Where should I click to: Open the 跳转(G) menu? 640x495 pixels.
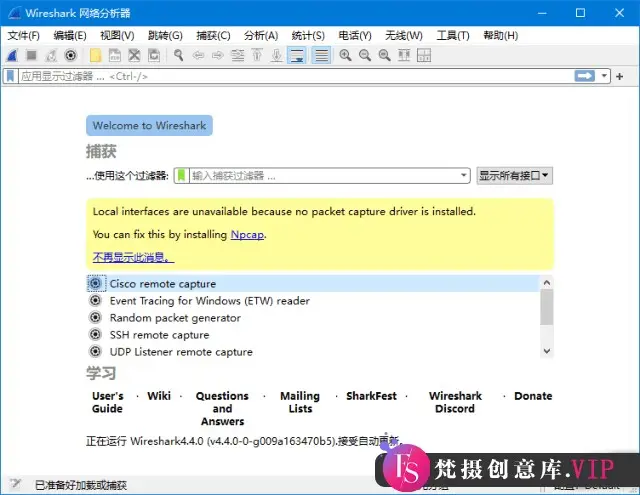tap(165, 36)
